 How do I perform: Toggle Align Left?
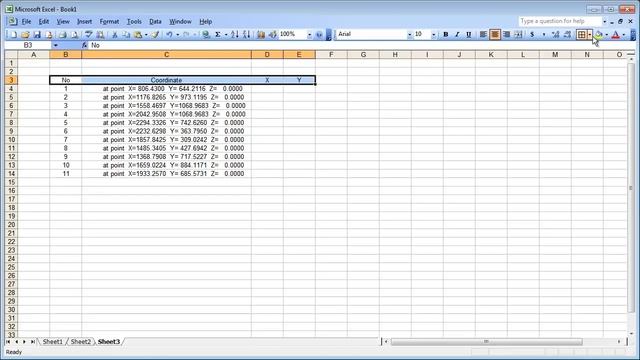[x=483, y=35]
